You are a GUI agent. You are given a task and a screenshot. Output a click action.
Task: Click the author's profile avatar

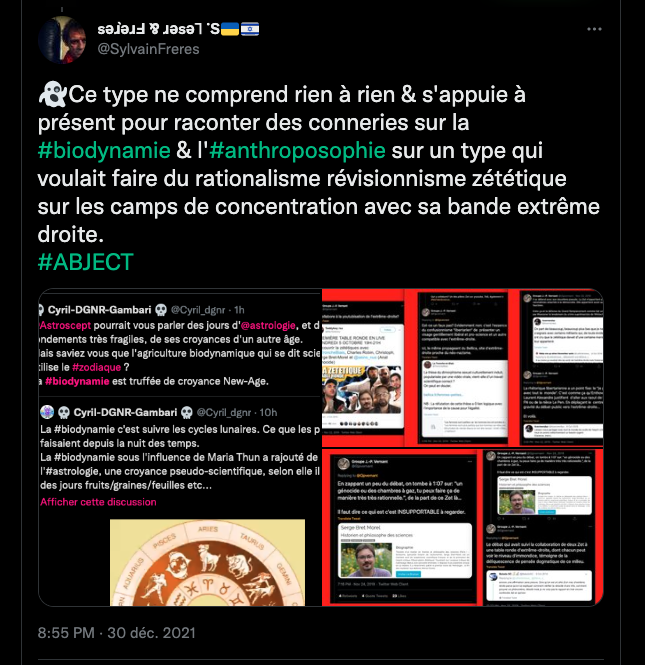62,39
